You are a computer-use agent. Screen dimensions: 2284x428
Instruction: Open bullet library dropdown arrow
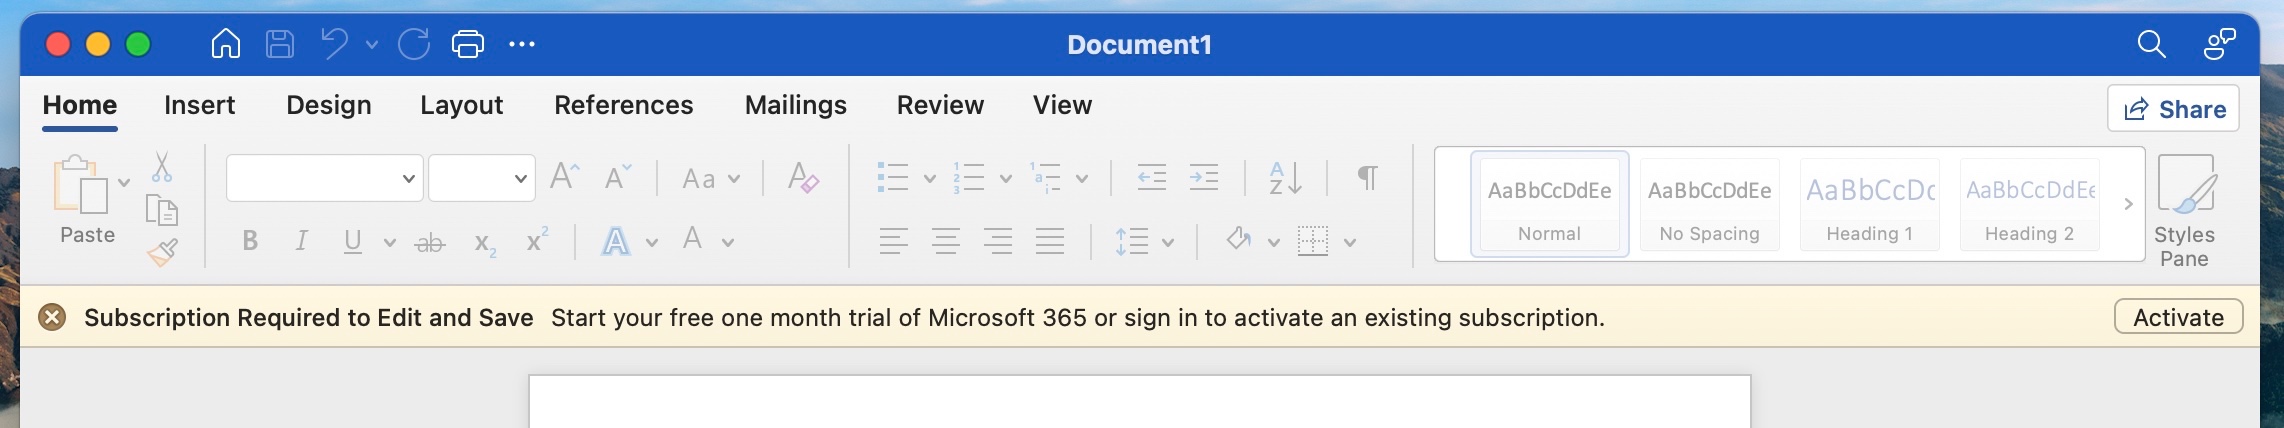[x=929, y=179]
